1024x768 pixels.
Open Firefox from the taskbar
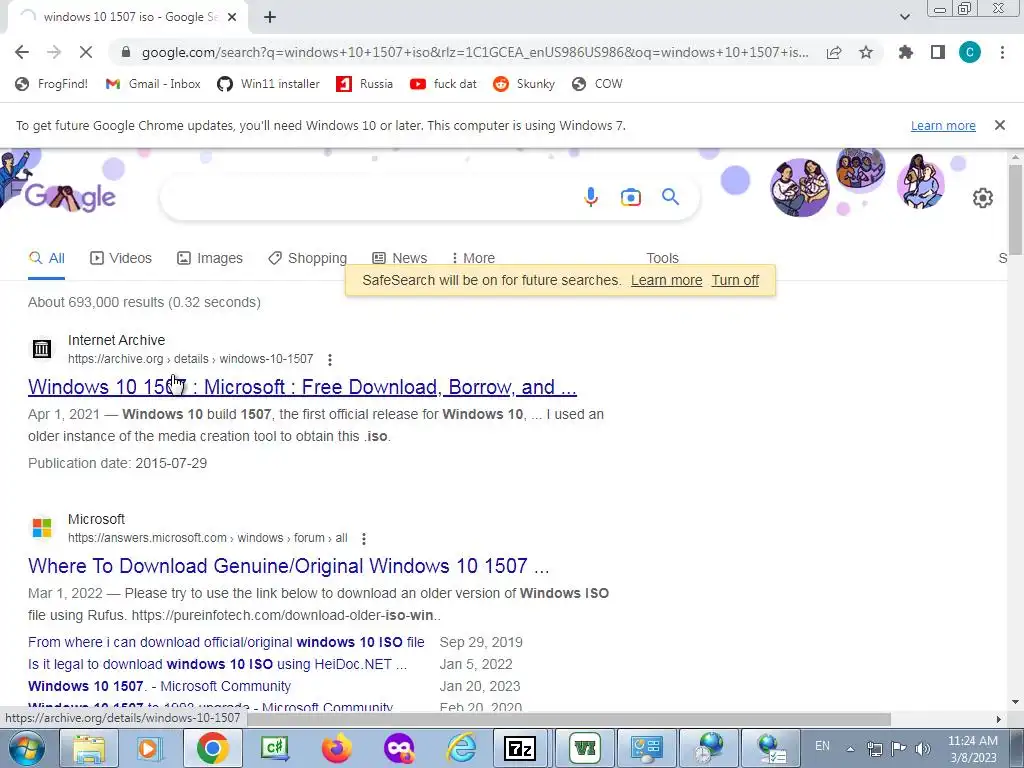pyautogui.click(x=337, y=748)
